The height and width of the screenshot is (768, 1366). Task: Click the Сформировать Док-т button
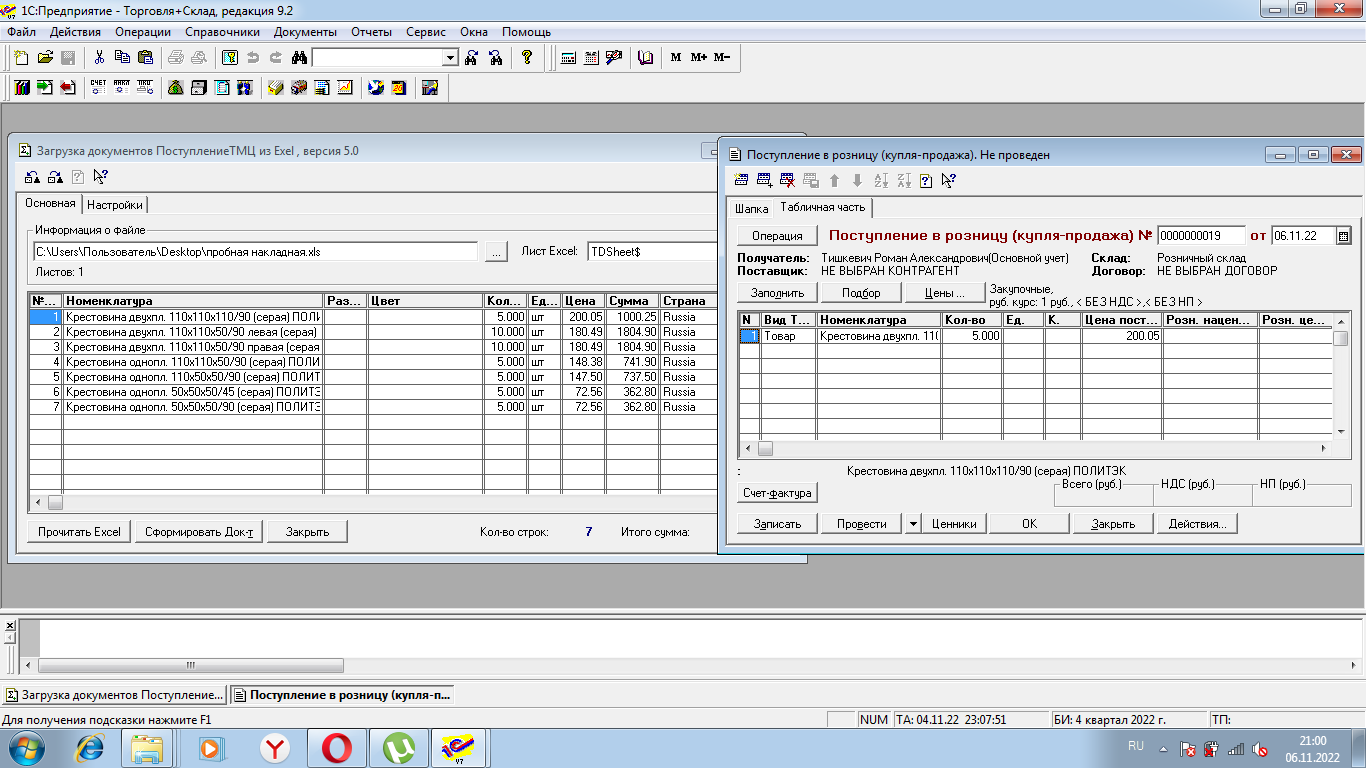[x=199, y=532]
